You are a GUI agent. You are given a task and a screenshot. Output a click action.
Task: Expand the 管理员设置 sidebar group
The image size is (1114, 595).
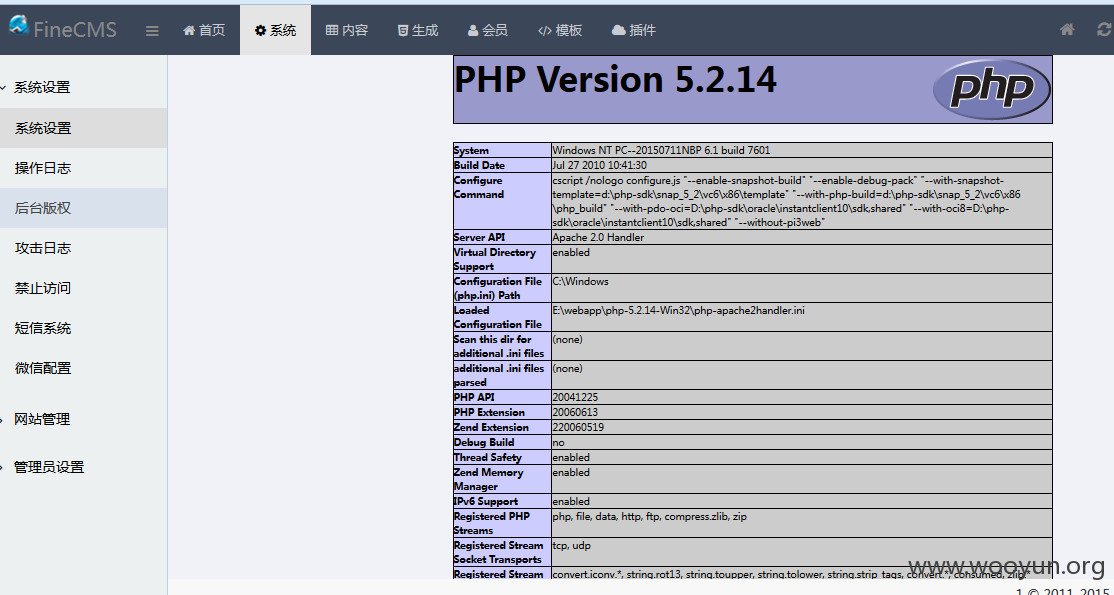click(49, 467)
